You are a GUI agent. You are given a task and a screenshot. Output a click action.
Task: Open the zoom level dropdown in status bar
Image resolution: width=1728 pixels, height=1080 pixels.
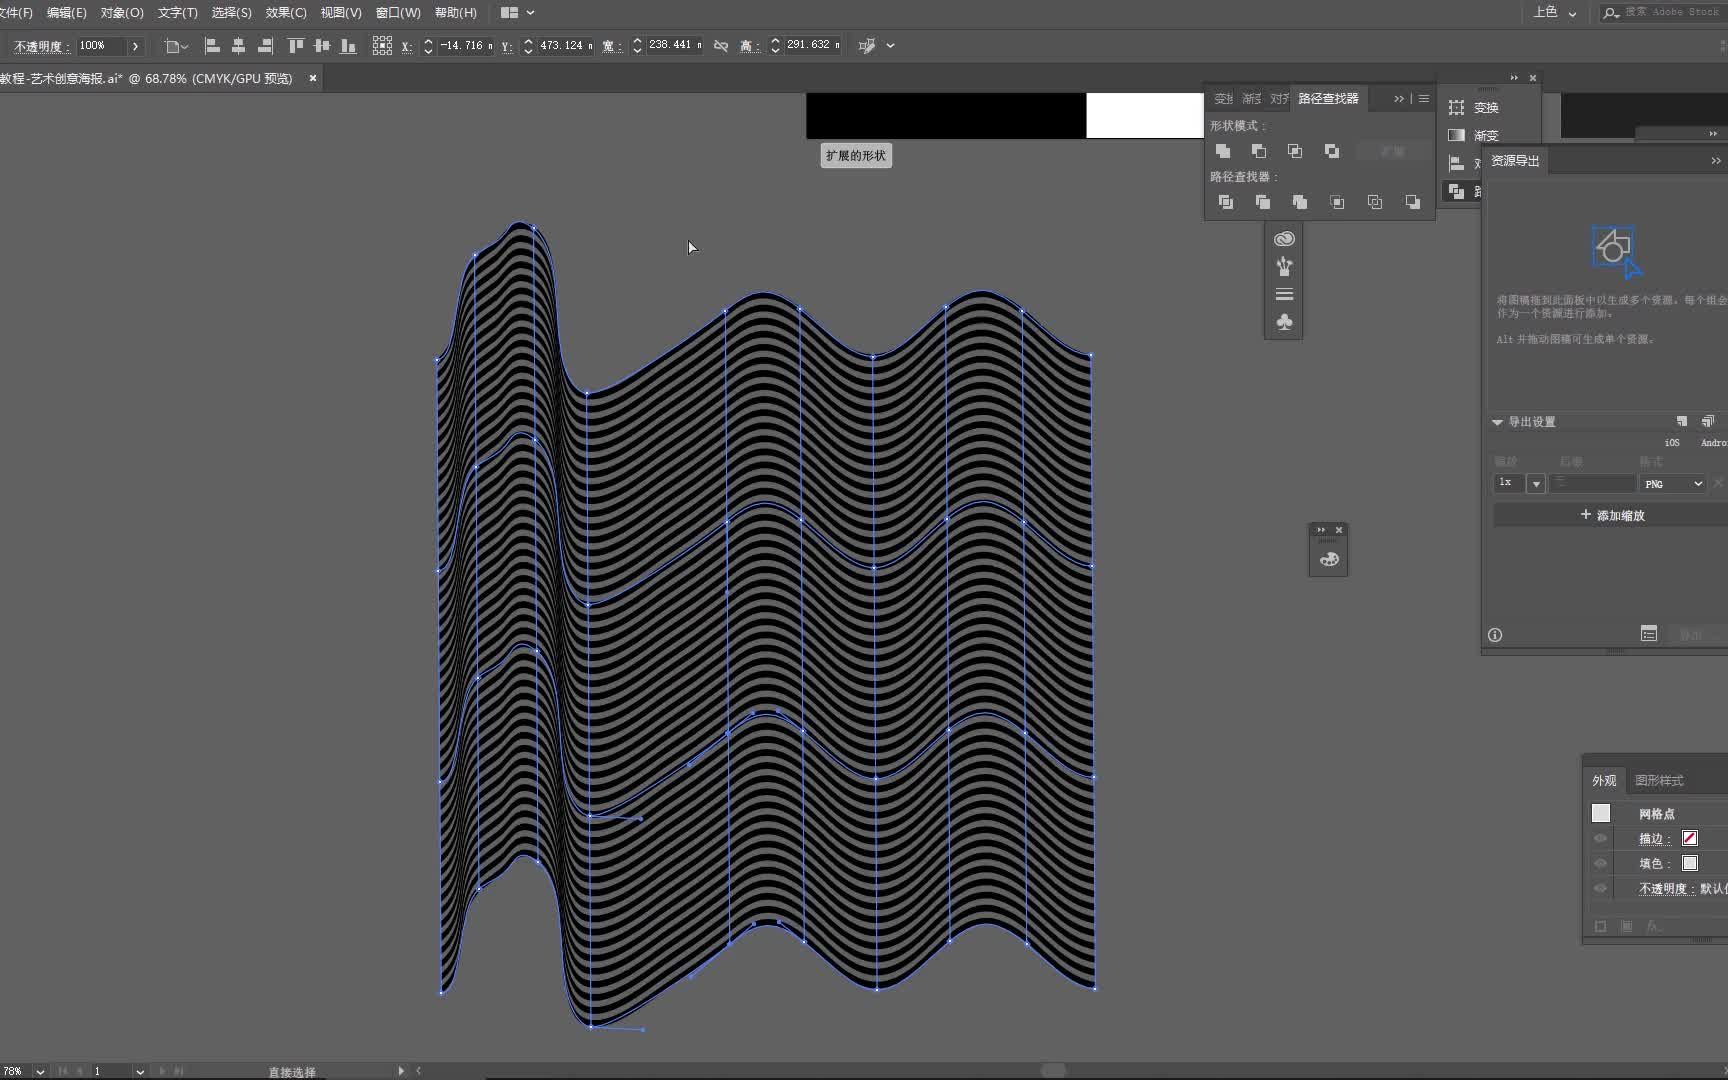40,1071
